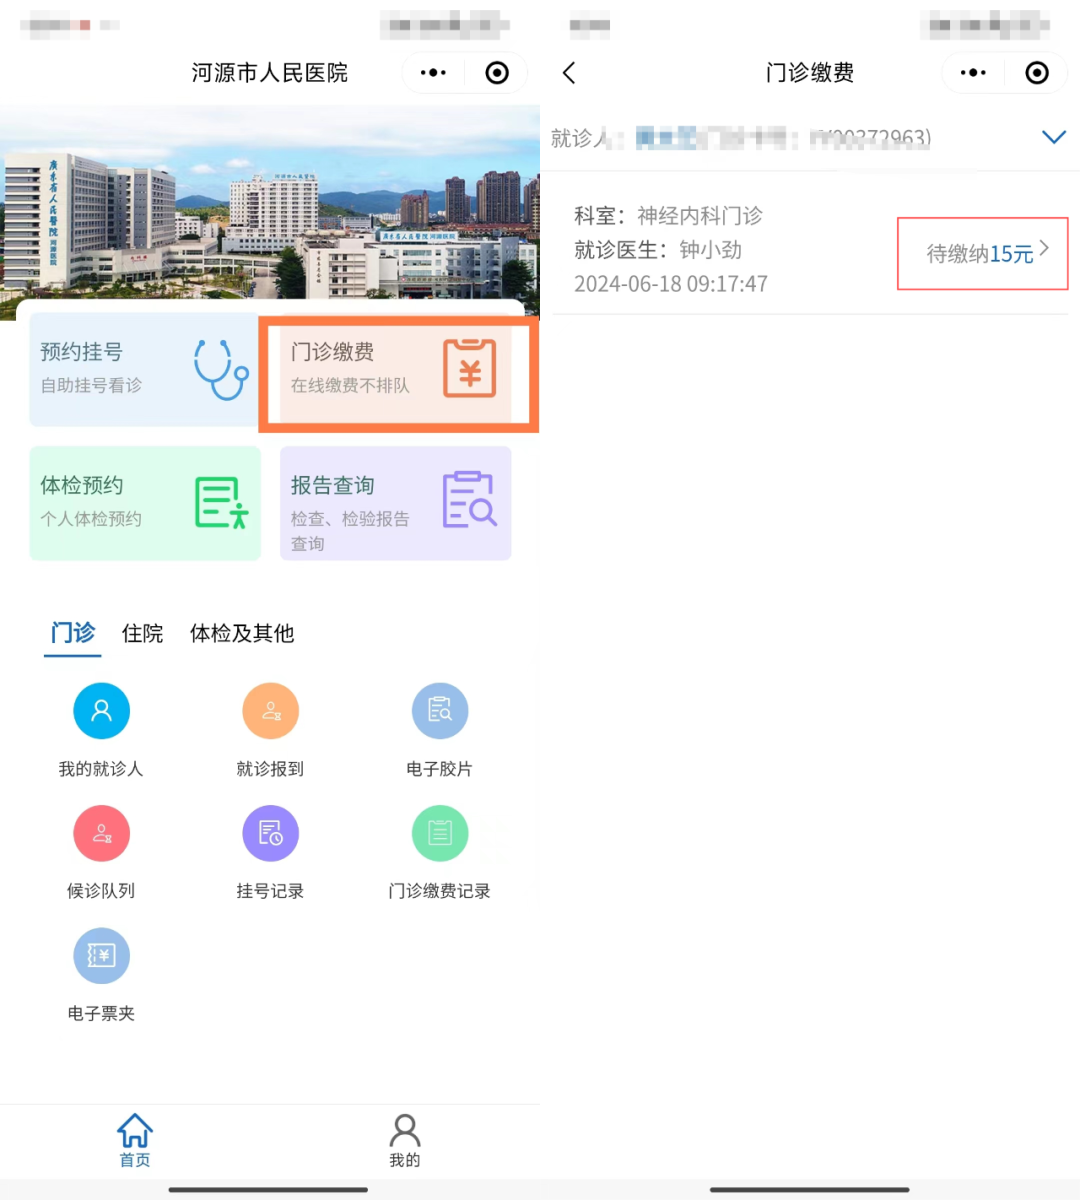
Task: Select the 科室：神经内科门诊 line
Action: pos(668,216)
